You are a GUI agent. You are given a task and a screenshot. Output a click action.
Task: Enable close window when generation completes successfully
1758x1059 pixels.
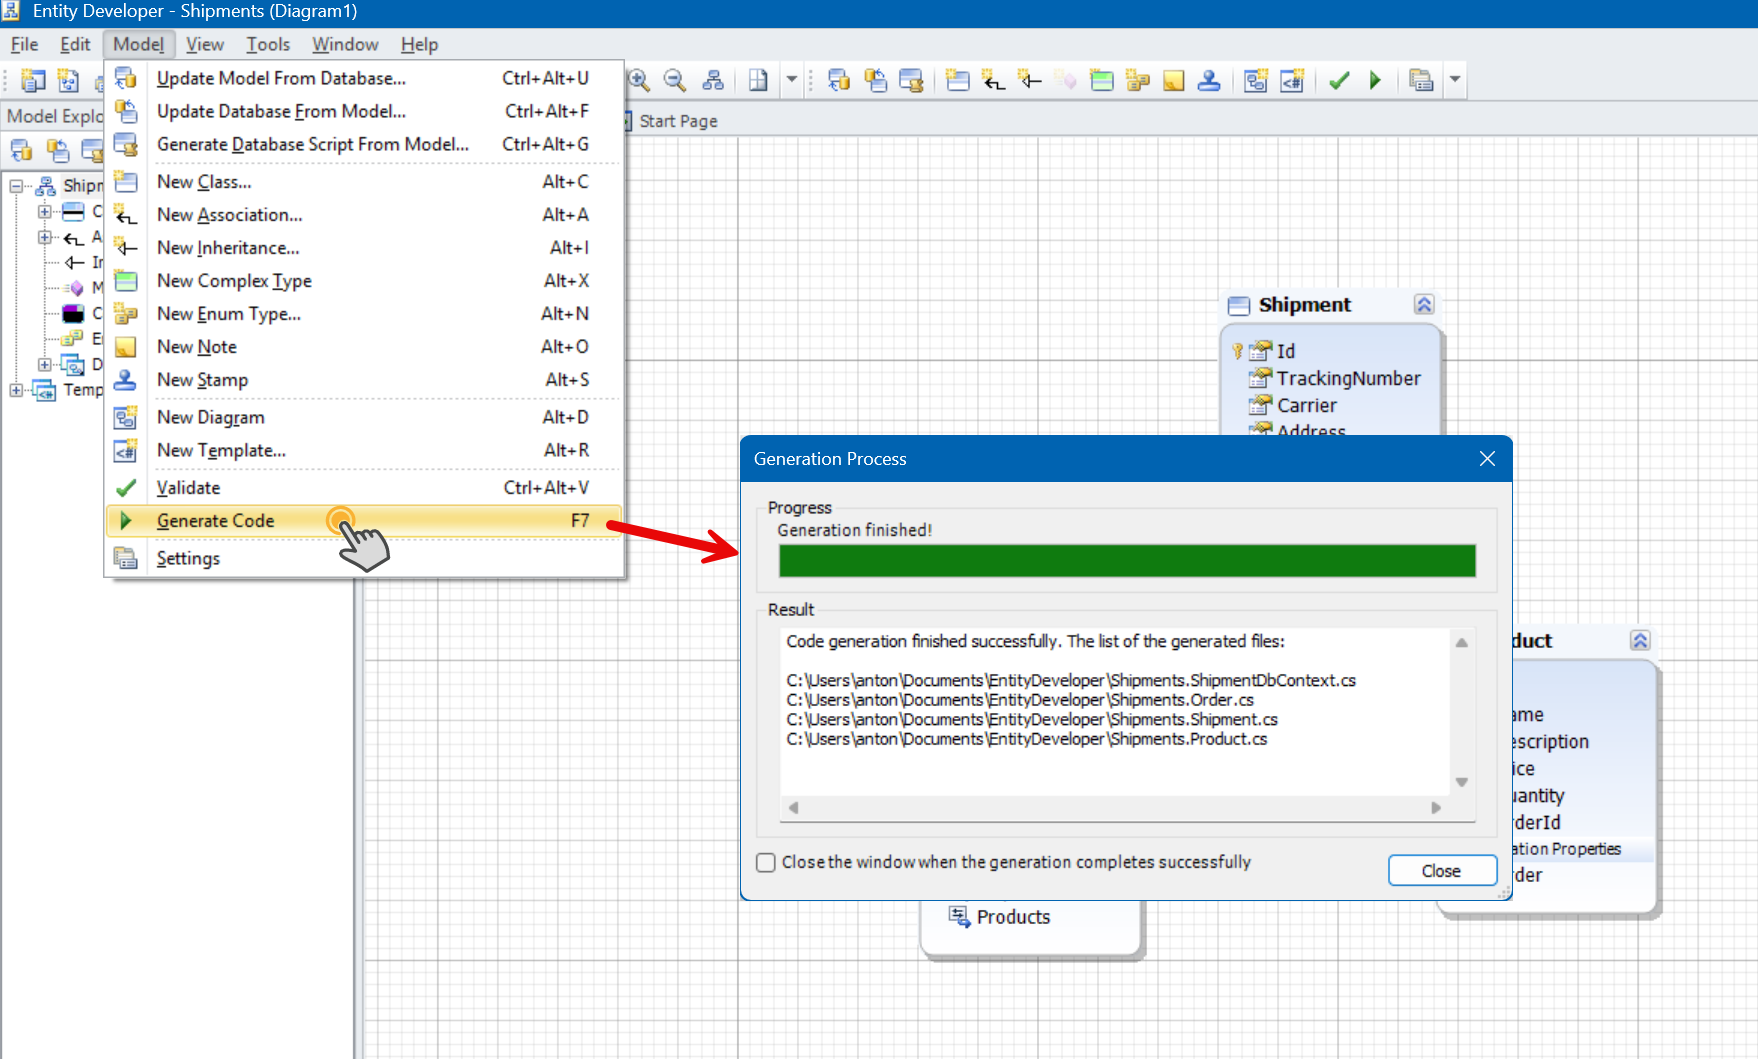click(x=765, y=862)
